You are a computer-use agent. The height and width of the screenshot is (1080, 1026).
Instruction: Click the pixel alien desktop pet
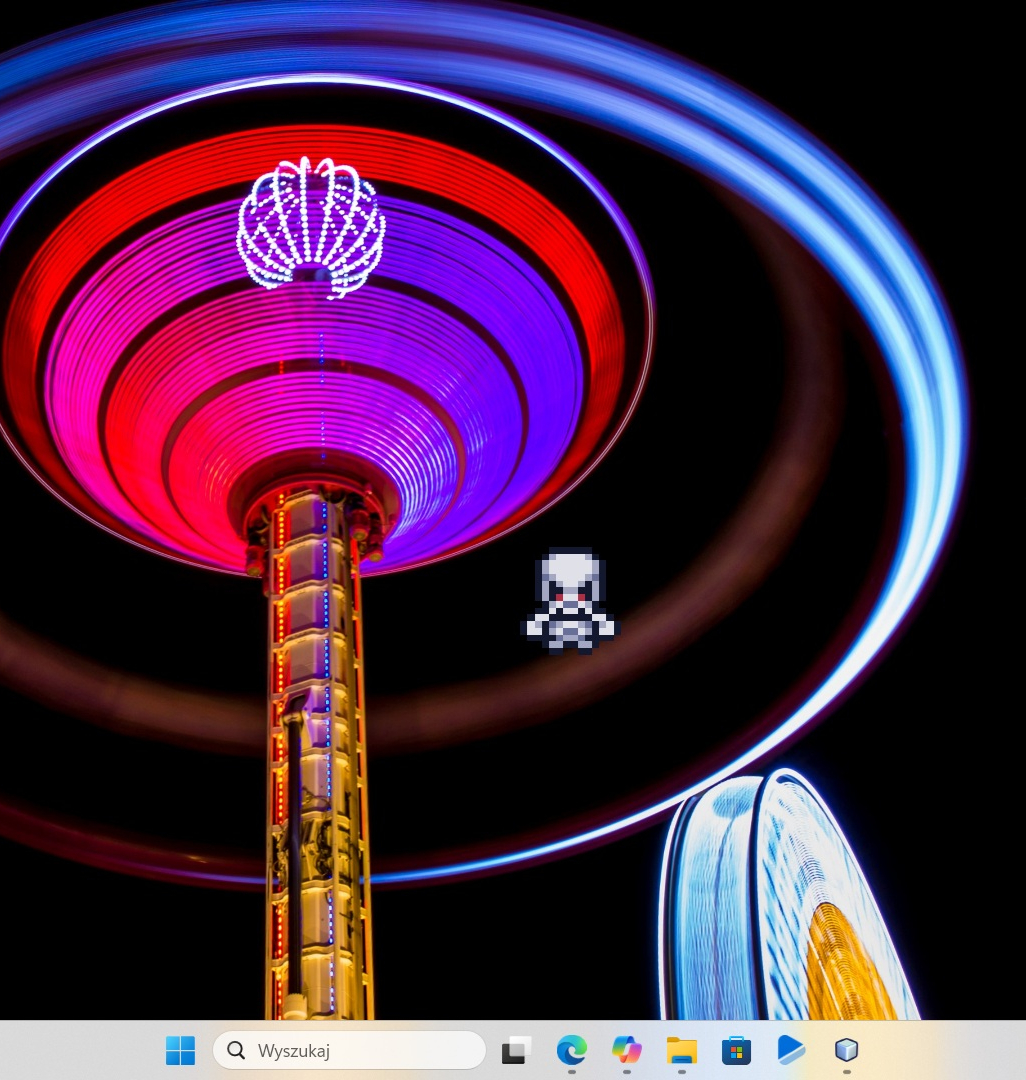tap(571, 601)
